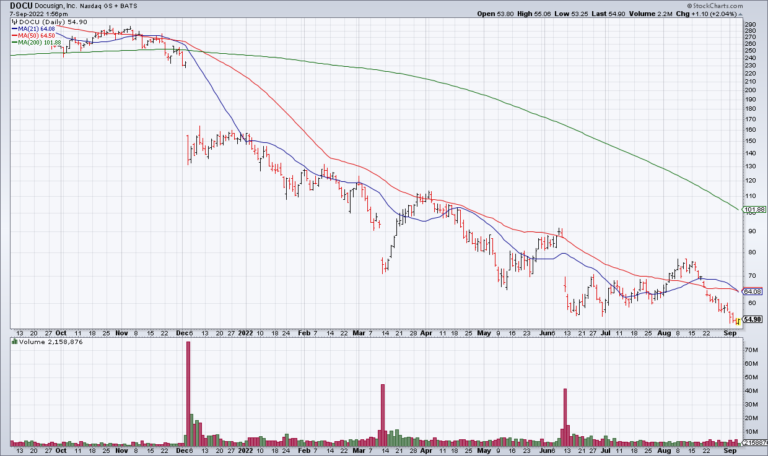Click the 'Volume 2,158,876' panel label
The image size is (768, 456).
pos(51,342)
